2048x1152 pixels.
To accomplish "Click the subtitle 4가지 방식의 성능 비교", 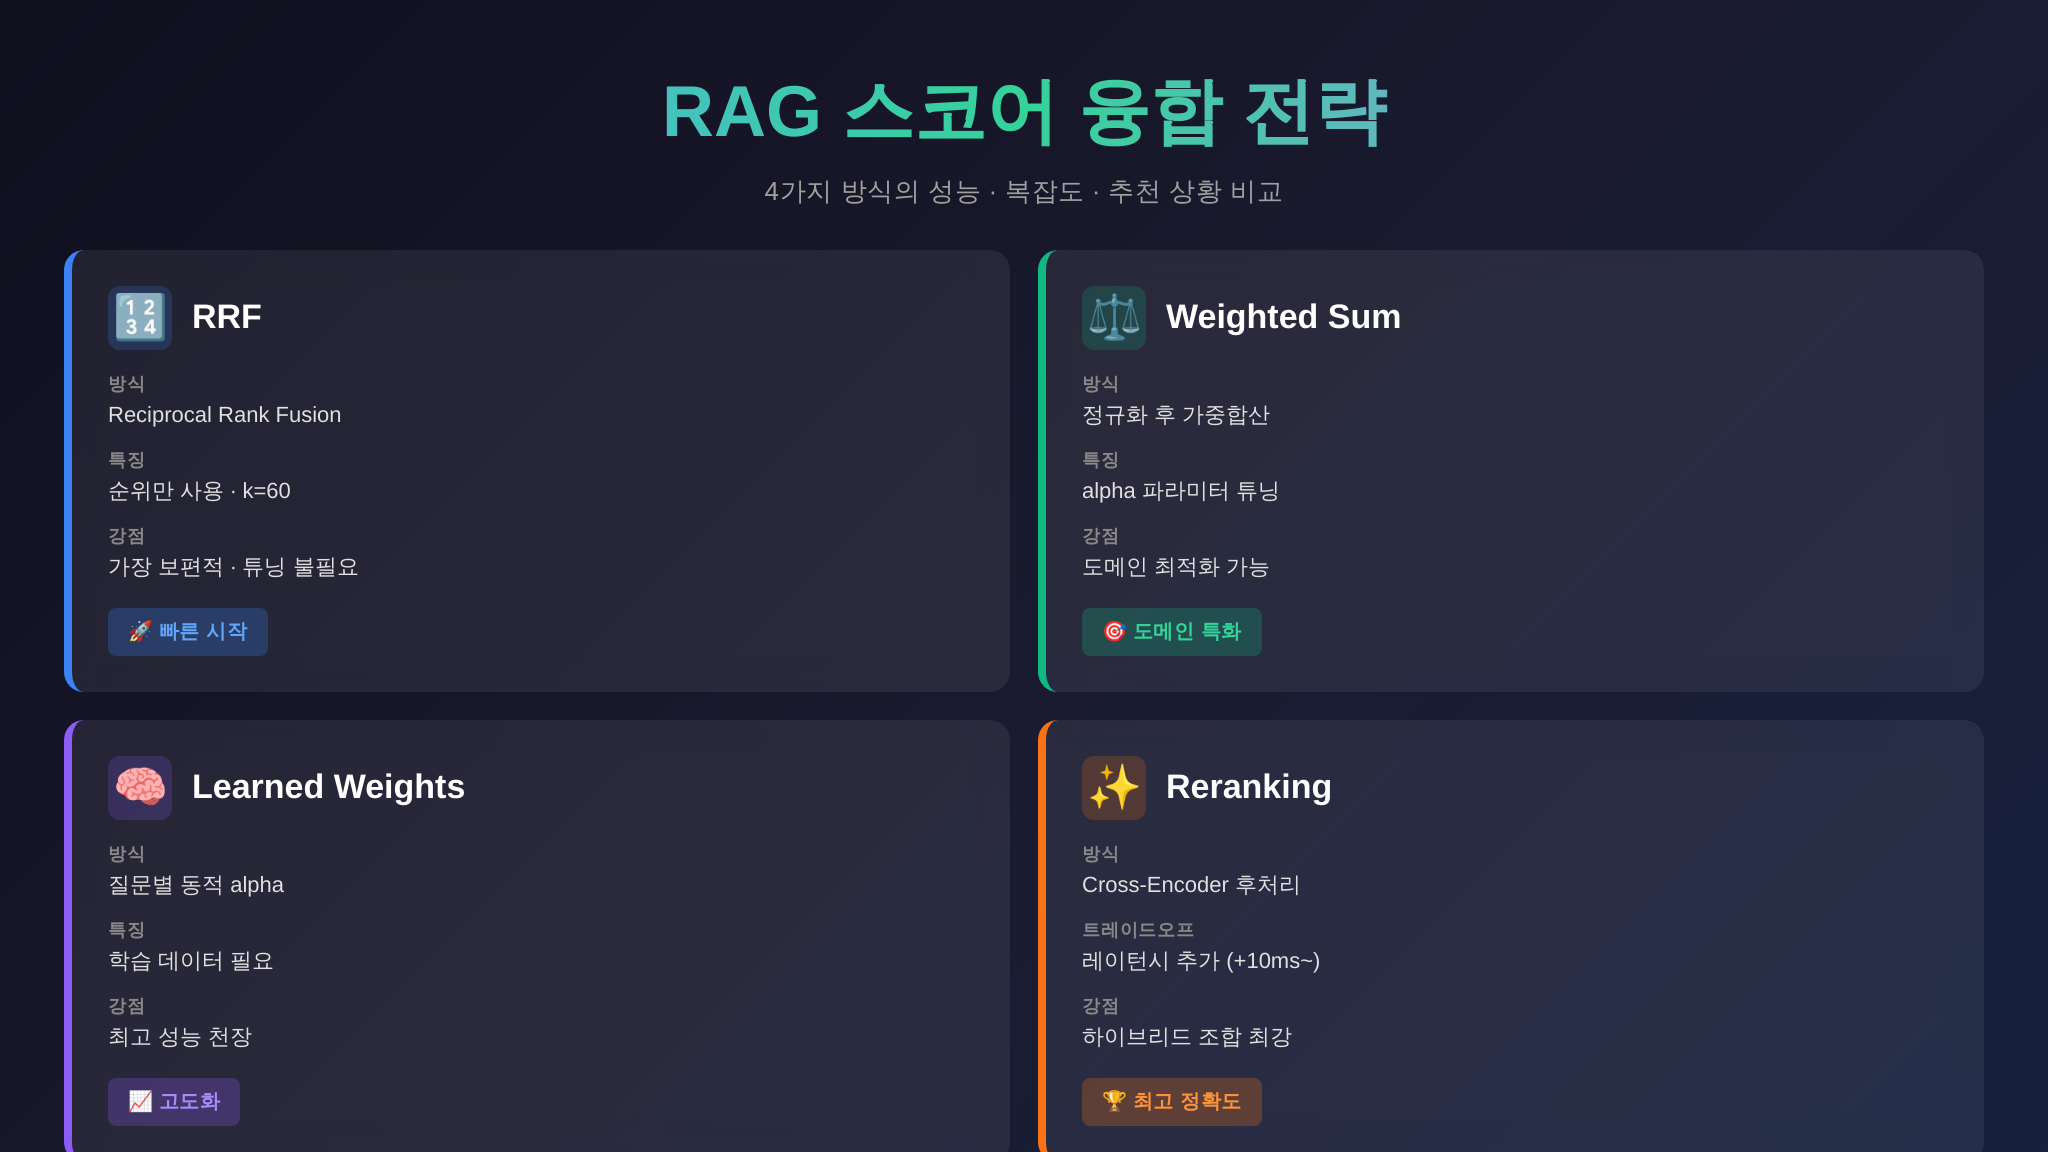I will point(1024,191).
